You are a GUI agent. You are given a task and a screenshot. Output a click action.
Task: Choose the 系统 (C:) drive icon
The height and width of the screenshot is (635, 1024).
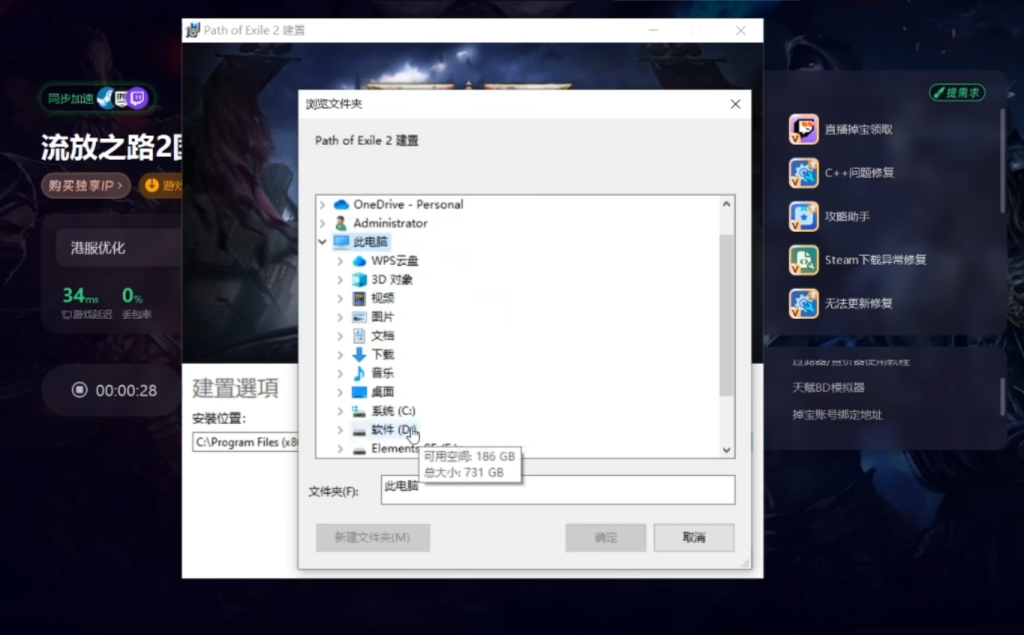[x=359, y=411]
